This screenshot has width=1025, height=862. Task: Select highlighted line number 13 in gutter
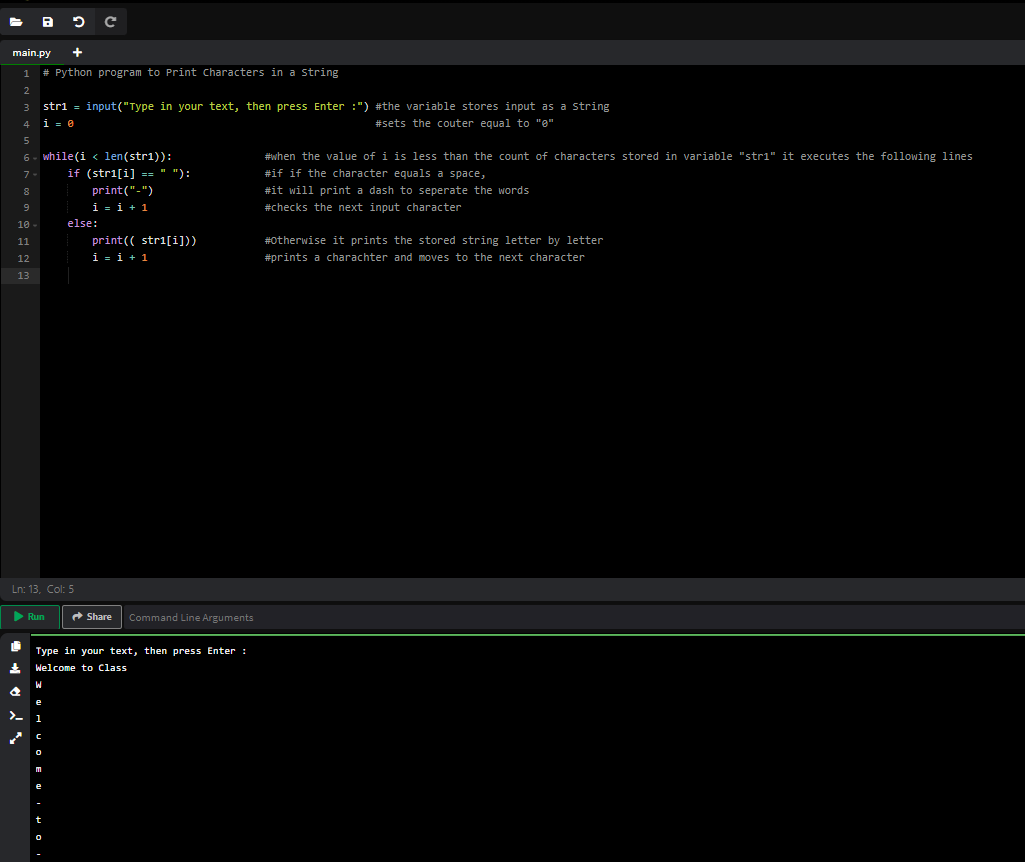24,276
